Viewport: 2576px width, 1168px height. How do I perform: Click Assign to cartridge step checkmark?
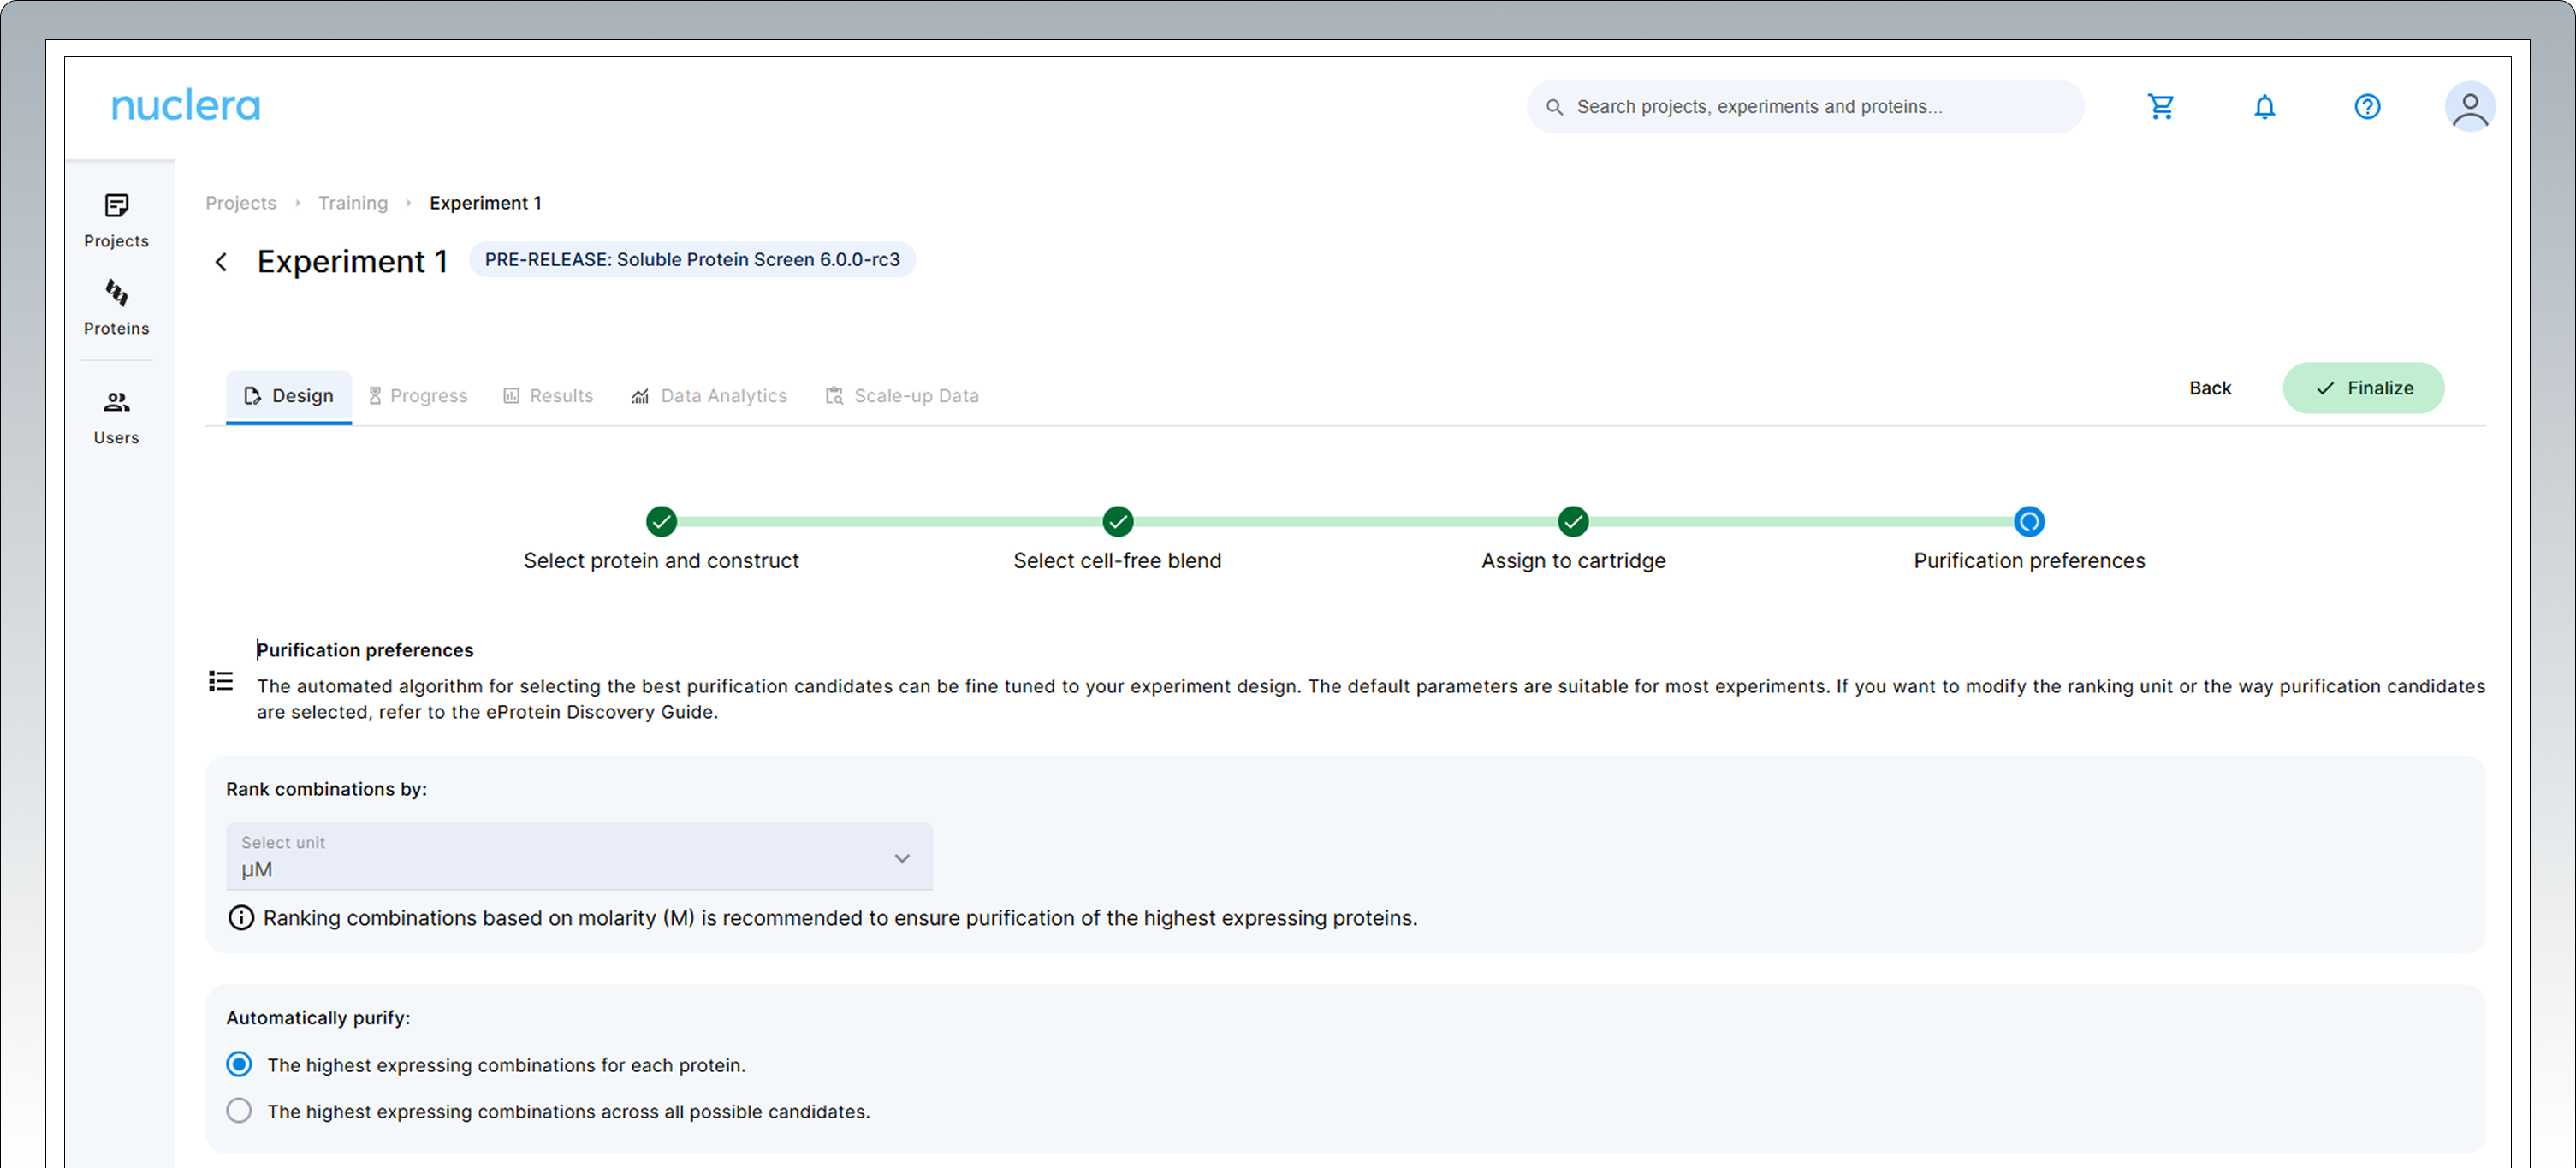click(1573, 522)
